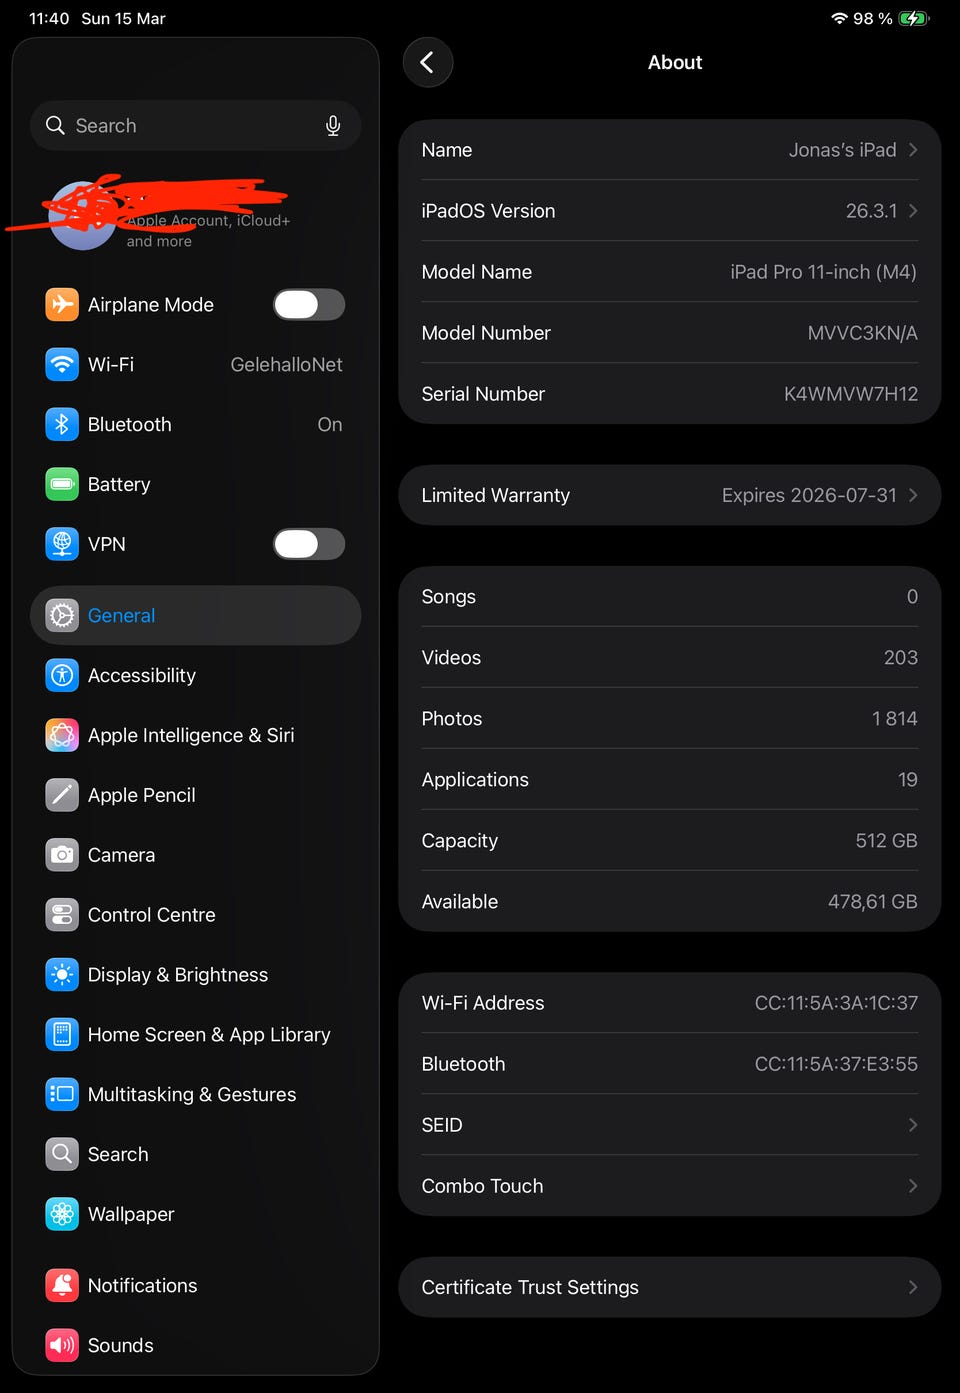The height and width of the screenshot is (1393, 960).
Task: Open the Accessibility icon
Action: [62, 675]
